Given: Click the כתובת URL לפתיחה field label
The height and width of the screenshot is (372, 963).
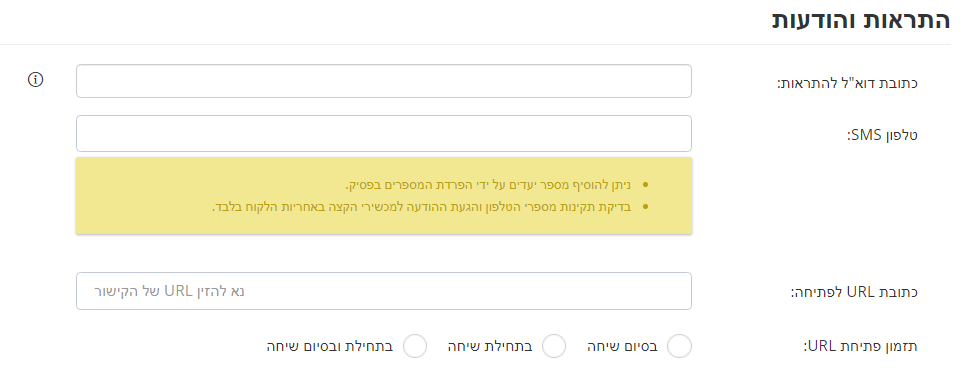Looking at the screenshot, I should pos(854,292).
